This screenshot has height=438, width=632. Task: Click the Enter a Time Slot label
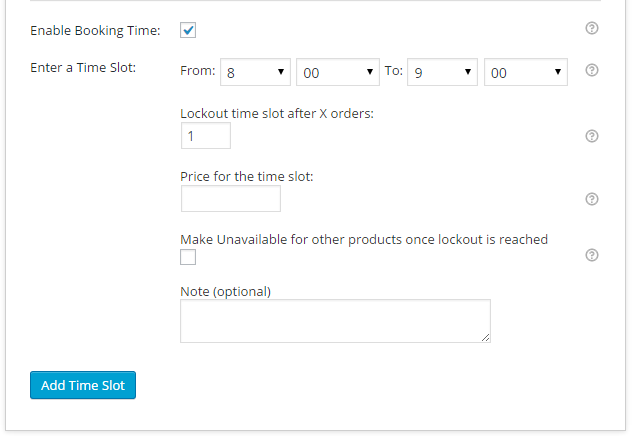pos(83,68)
